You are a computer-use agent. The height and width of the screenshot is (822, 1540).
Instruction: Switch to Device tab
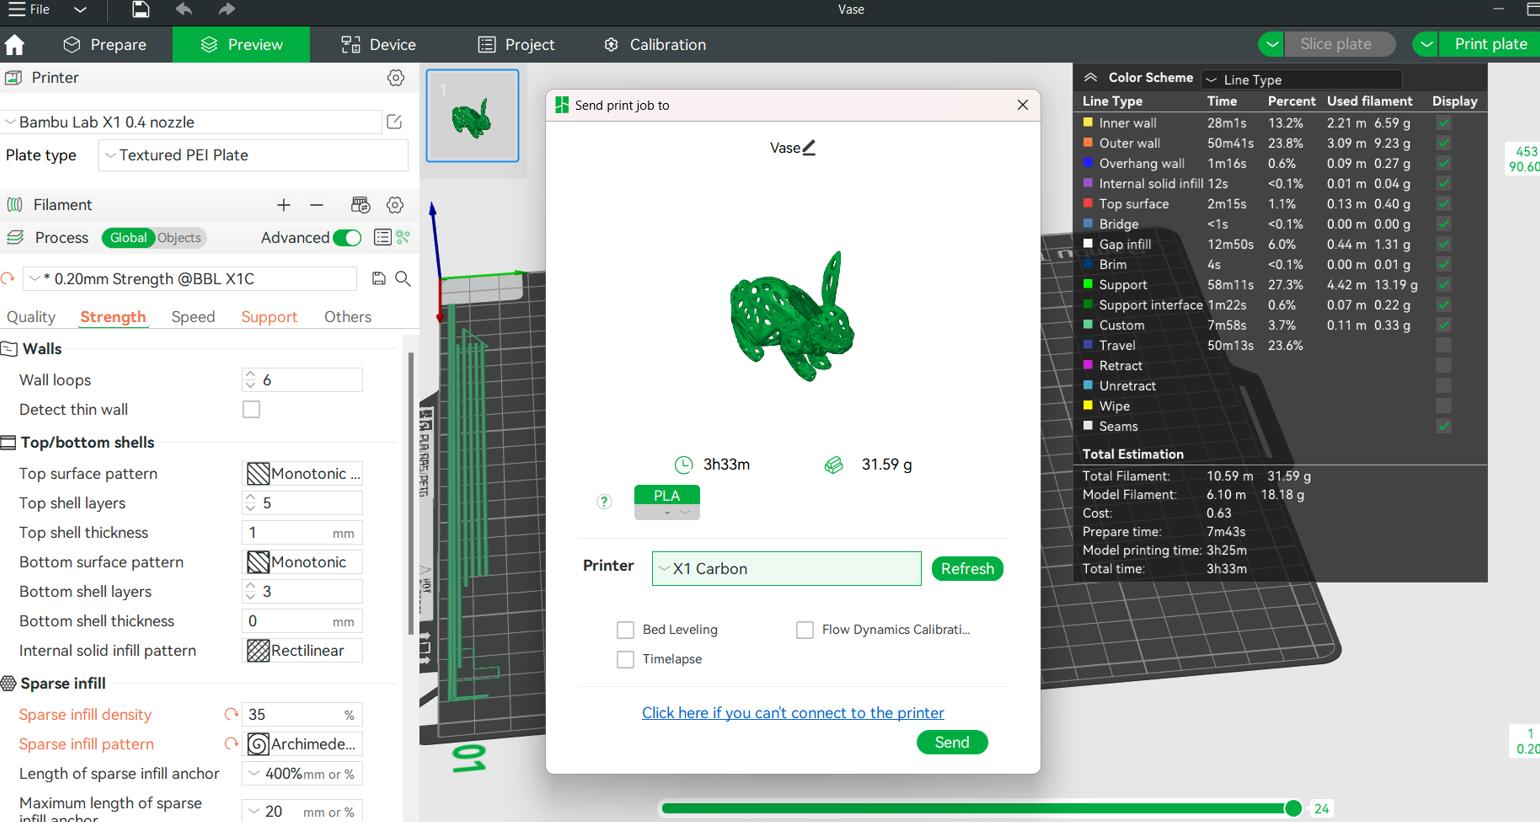(378, 45)
